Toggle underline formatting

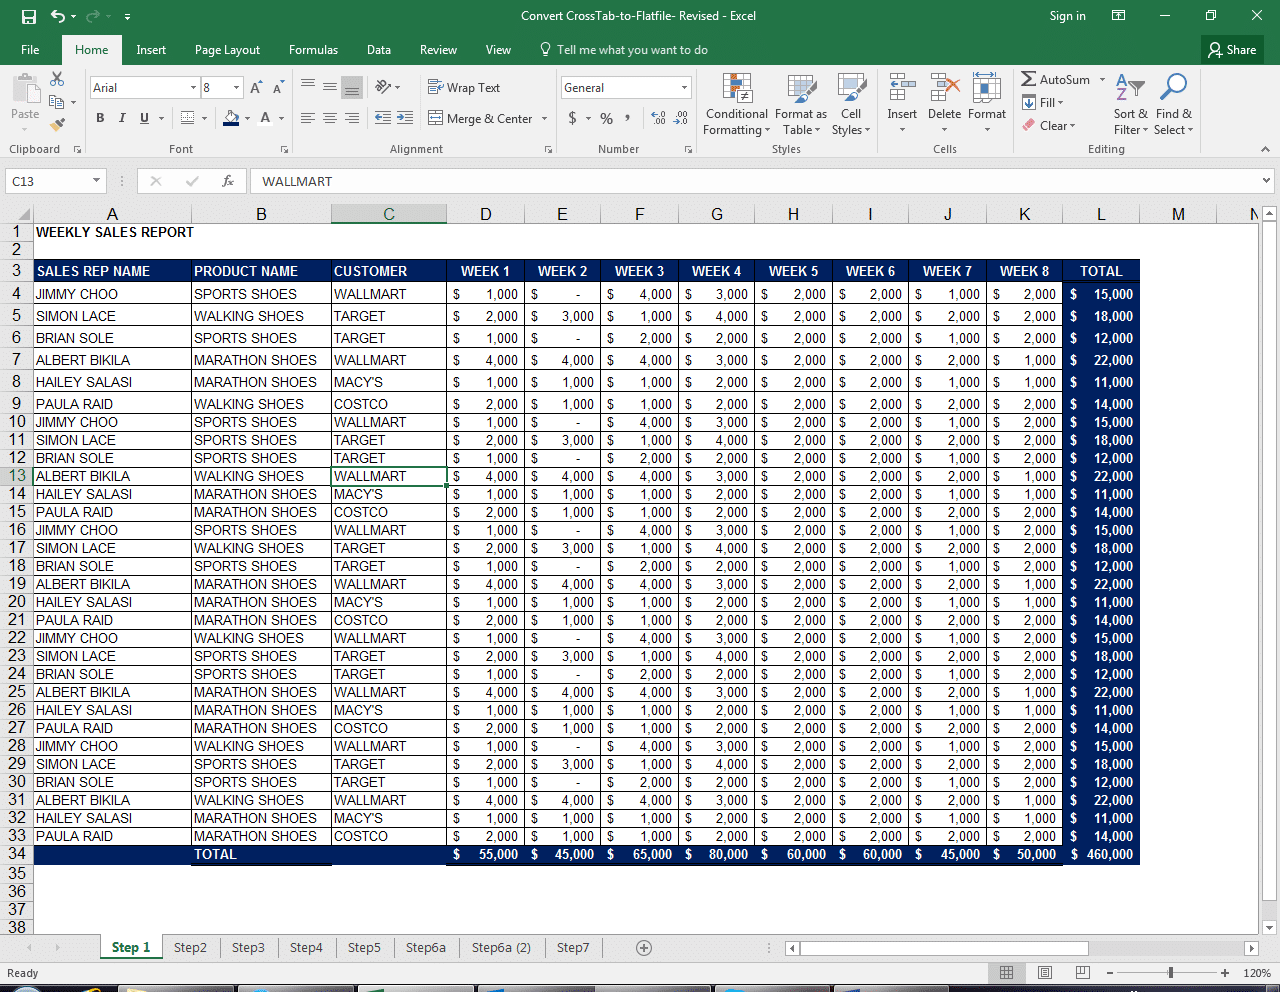point(145,118)
